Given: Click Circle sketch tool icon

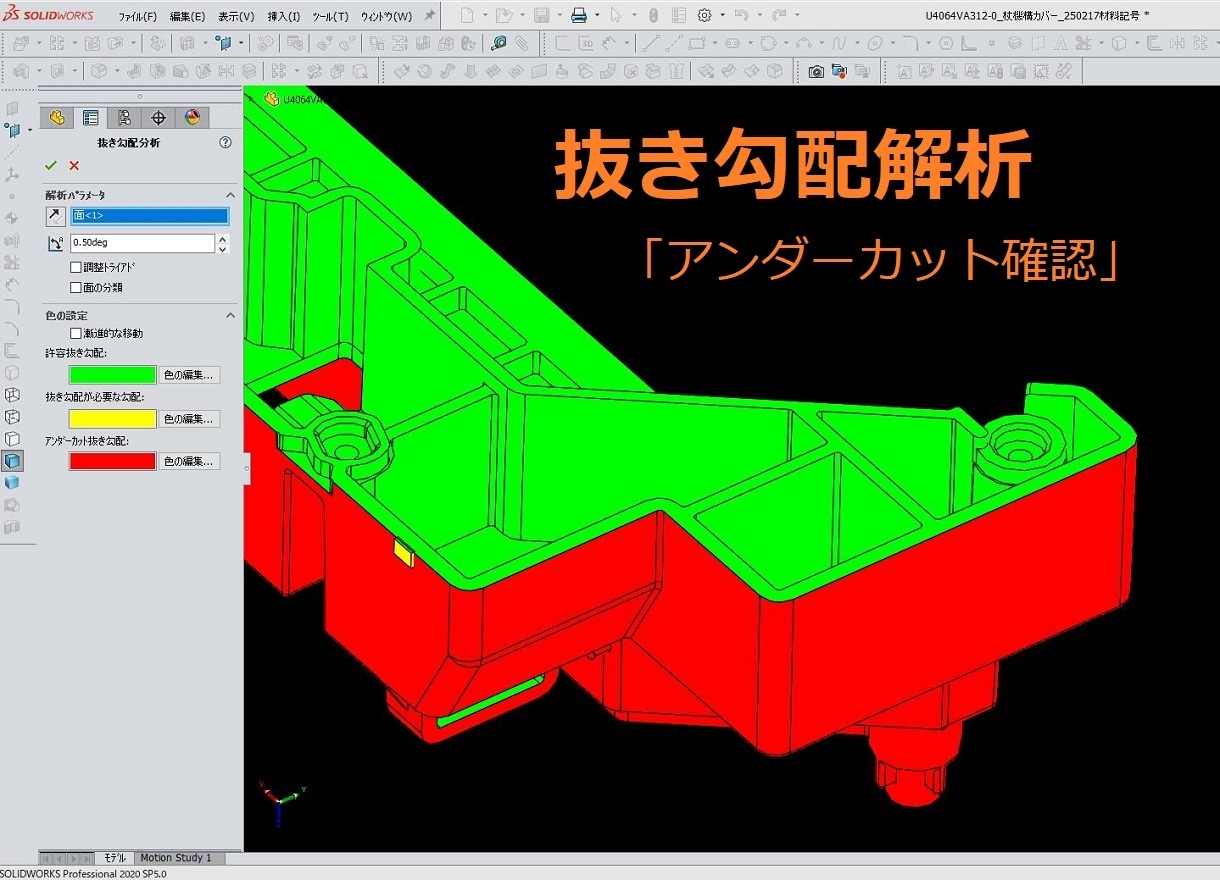Looking at the screenshot, I should coord(768,44).
